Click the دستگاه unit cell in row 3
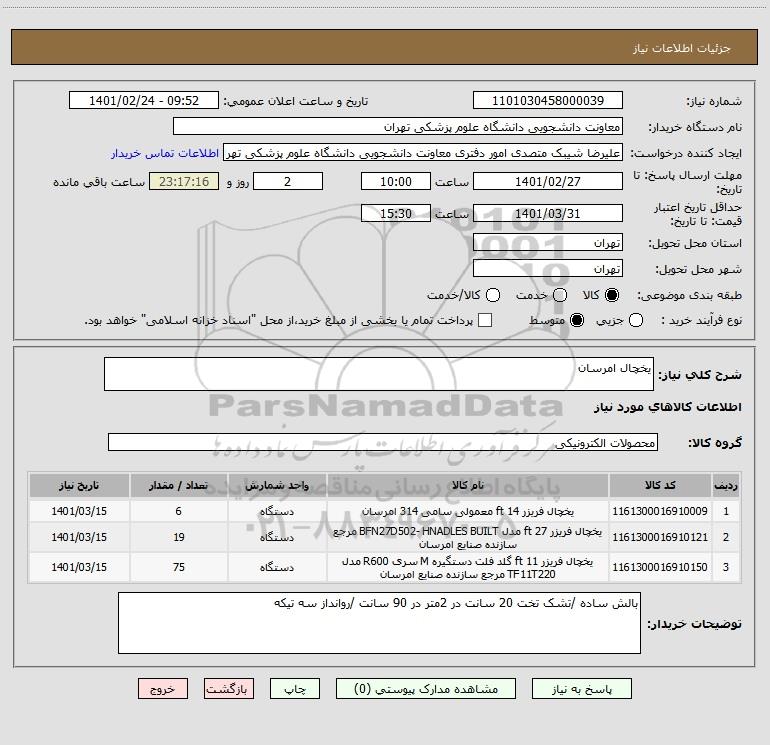The image size is (770, 745). point(277,567)
